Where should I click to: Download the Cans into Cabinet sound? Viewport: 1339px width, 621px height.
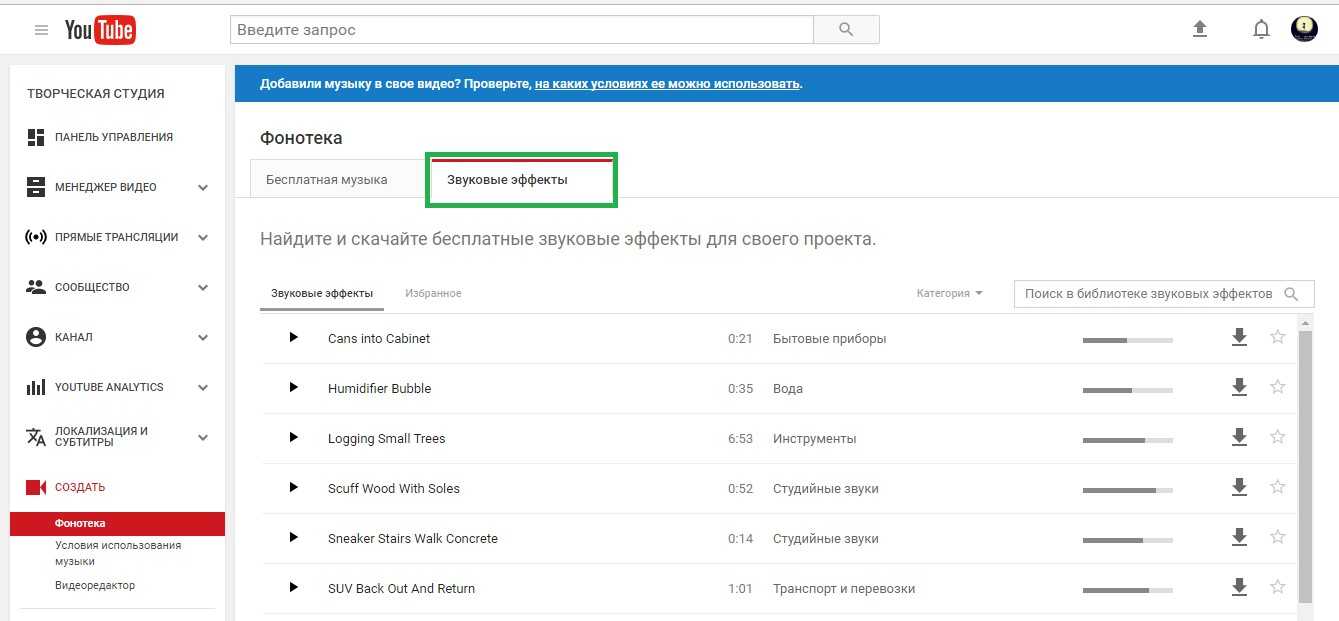1239,338
